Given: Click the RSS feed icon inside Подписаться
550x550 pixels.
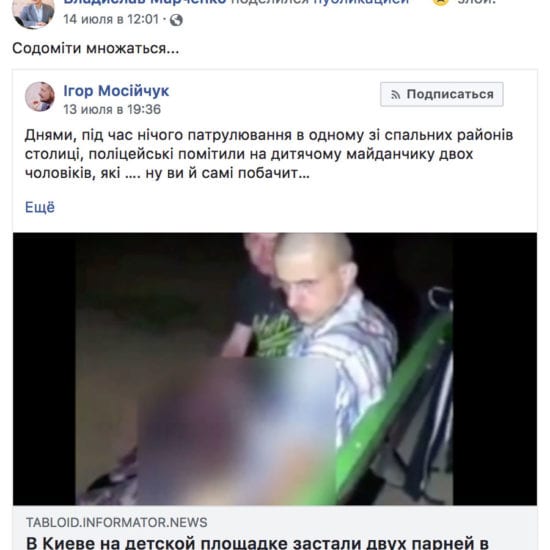Looking at the screenshot, I should click(x=396, y=95).
